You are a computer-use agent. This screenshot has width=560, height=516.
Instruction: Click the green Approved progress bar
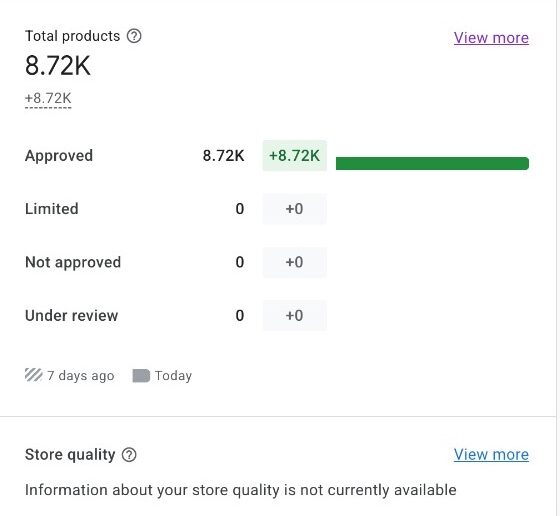pyautogui.click(x=432, y=163)
